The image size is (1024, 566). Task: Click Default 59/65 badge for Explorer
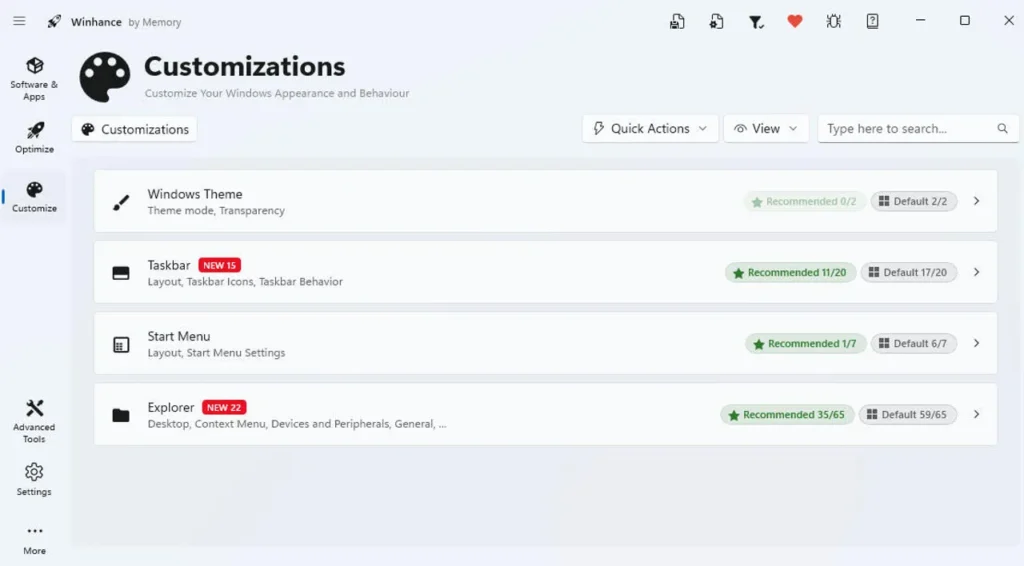click(908, 415)
